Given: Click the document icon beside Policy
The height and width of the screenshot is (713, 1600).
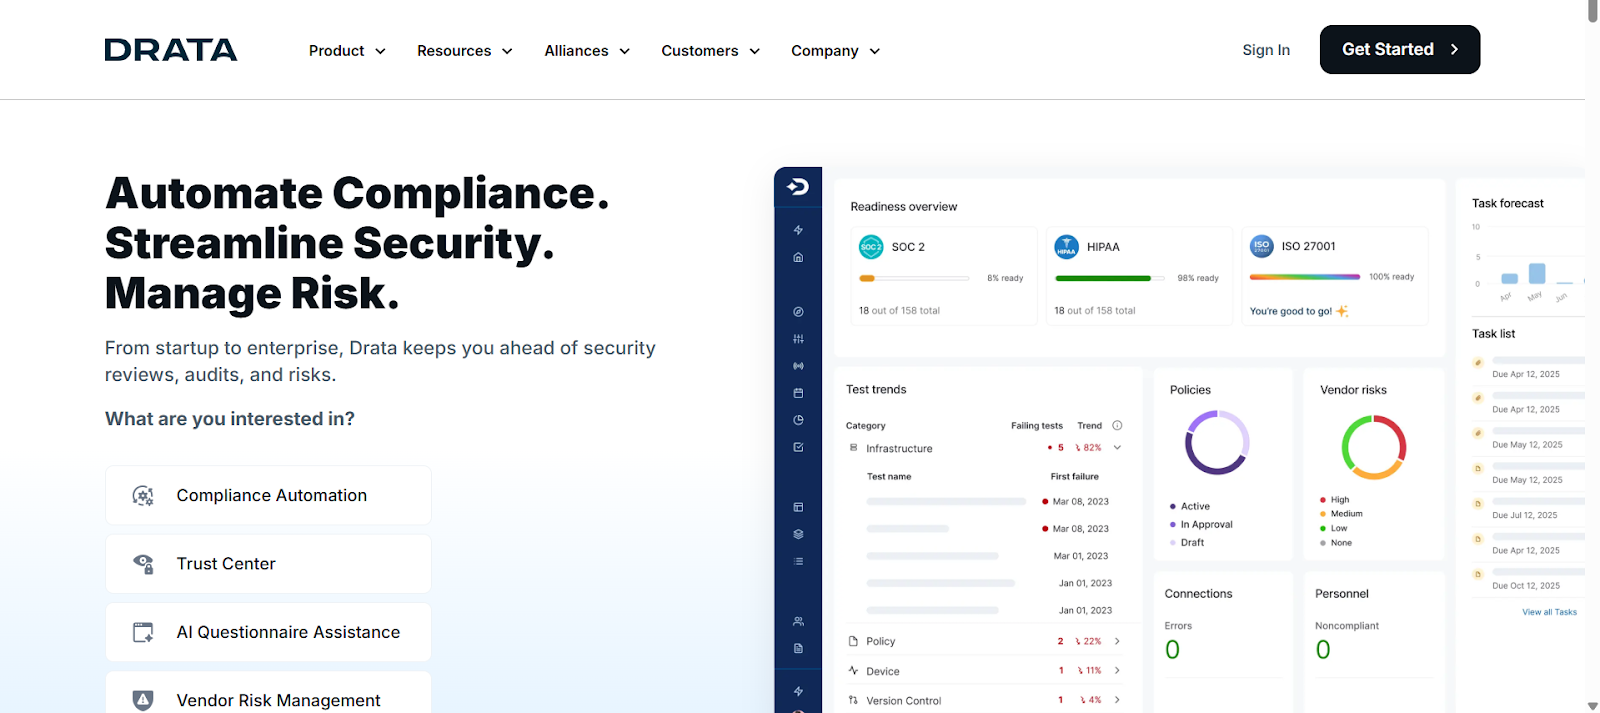Looking at the screenshot, I should click(x=853, y=641).
